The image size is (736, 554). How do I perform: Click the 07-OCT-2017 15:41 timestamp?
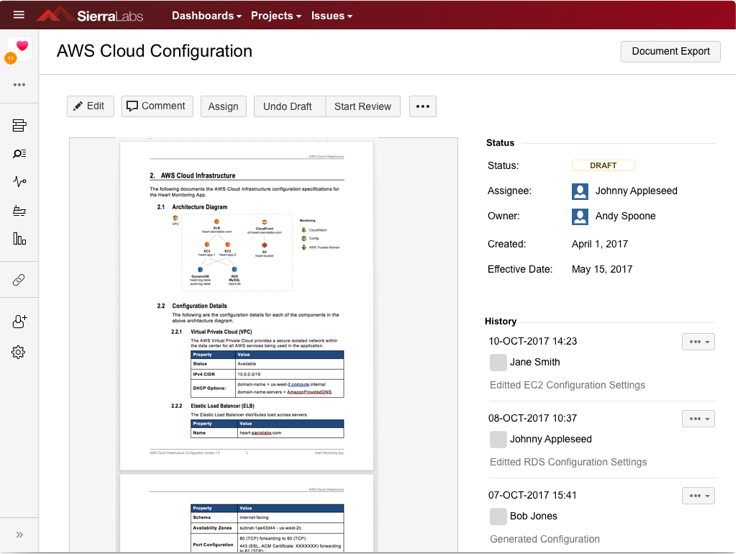tap(532, 495)
